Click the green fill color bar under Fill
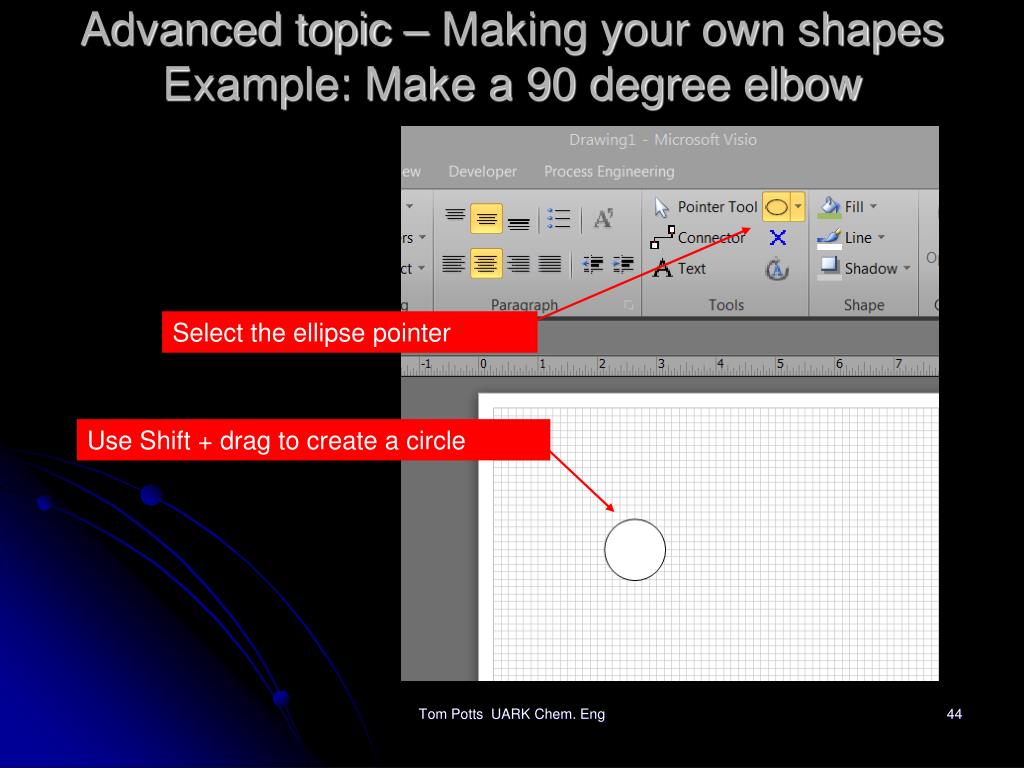The height and width of the screenshot is (768, 1024). (829, 216)
